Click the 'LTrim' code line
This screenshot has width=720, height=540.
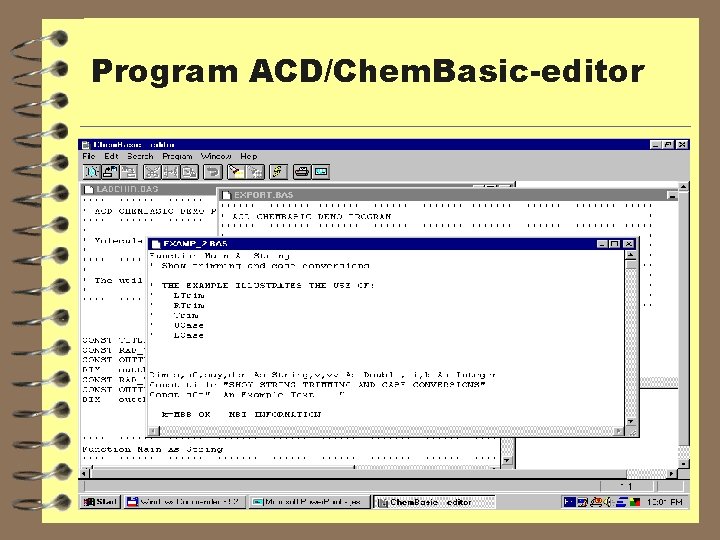(x=189, y=295)
